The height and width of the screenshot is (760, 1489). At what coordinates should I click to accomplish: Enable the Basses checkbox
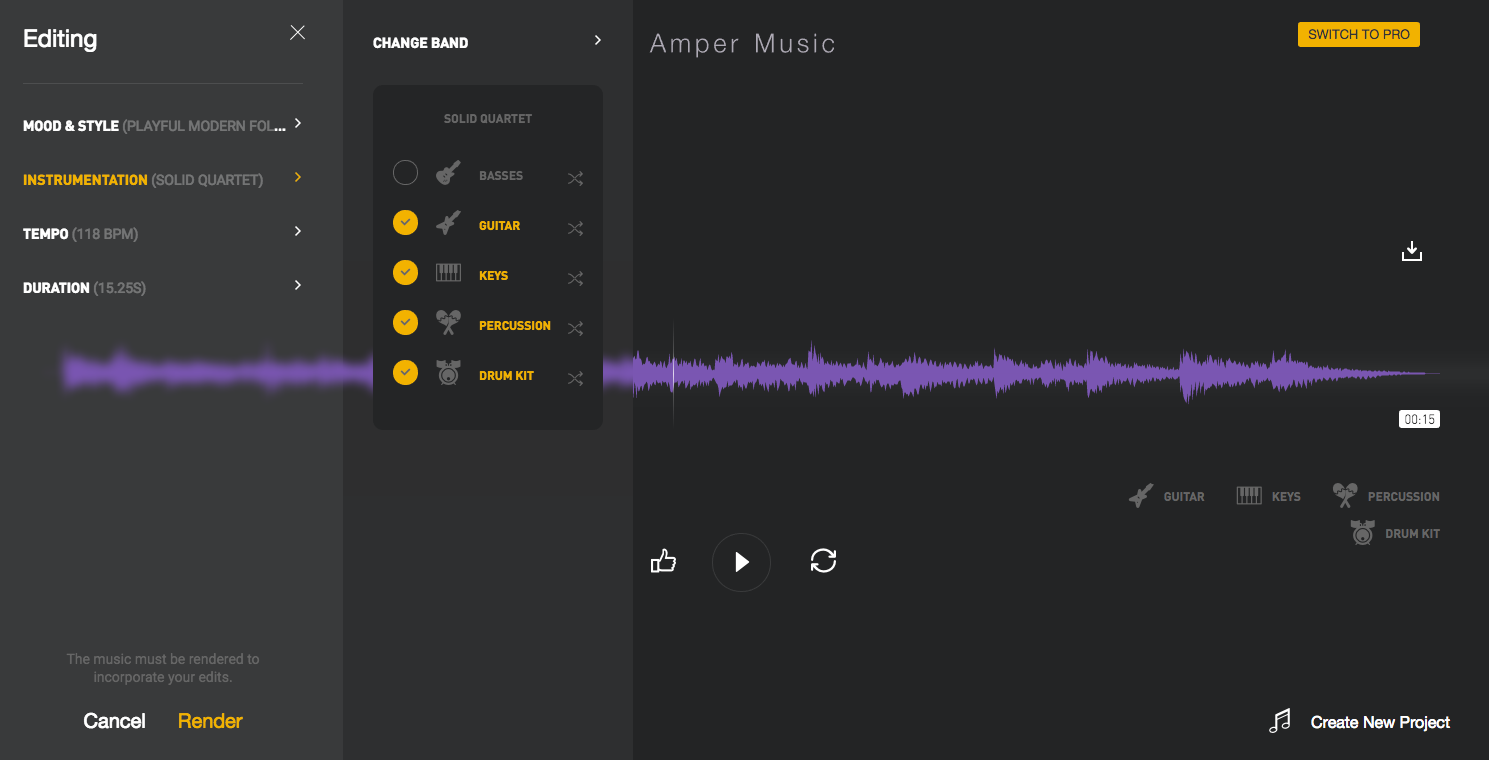pyautogui.click(x=405, y=173)
